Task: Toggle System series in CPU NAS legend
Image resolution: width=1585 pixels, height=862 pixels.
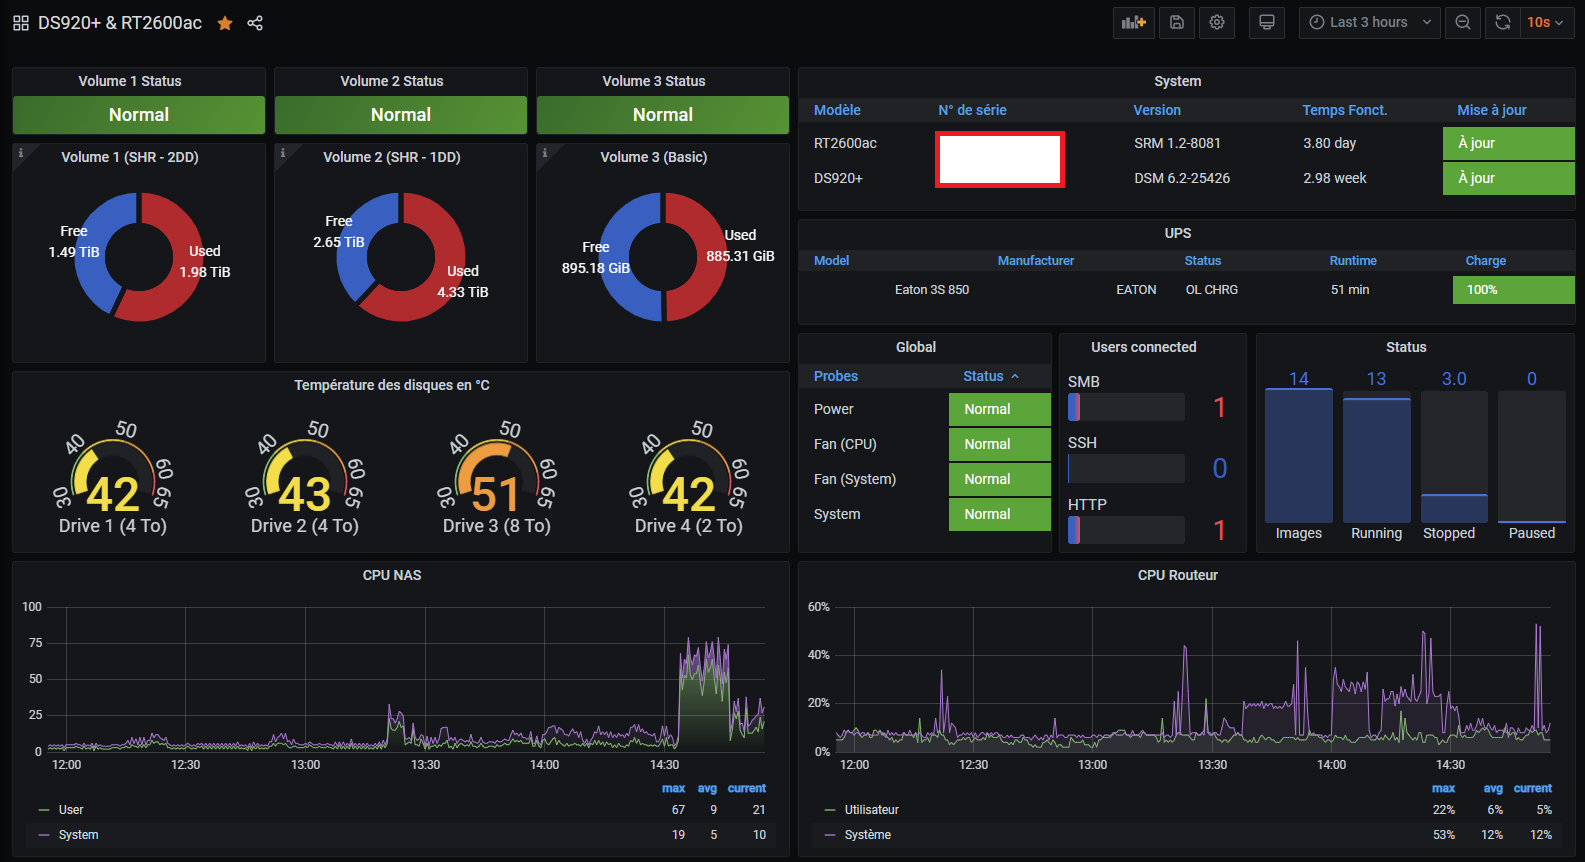Action: [78, 835]
